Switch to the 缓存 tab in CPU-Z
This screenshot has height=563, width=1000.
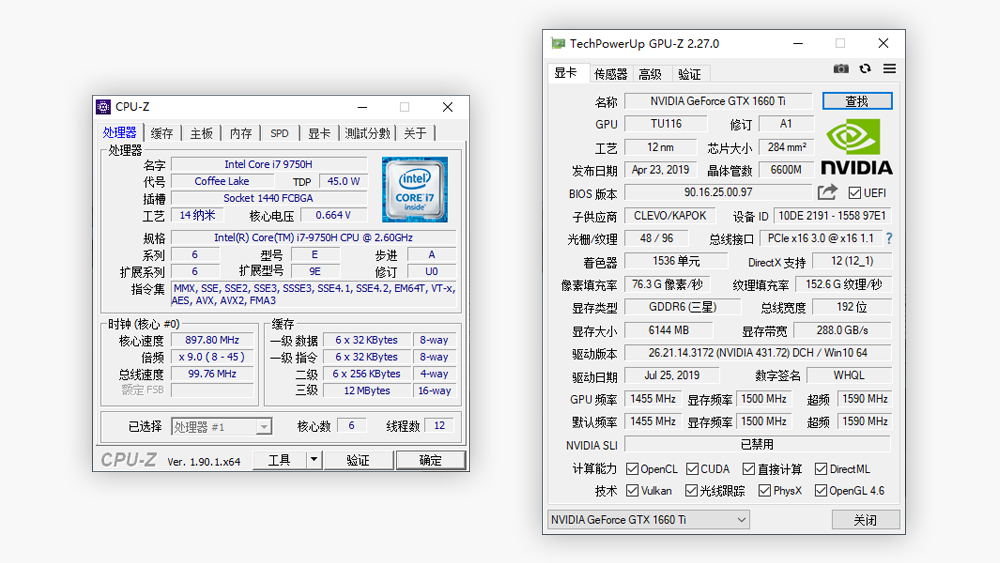pos(162,133)
